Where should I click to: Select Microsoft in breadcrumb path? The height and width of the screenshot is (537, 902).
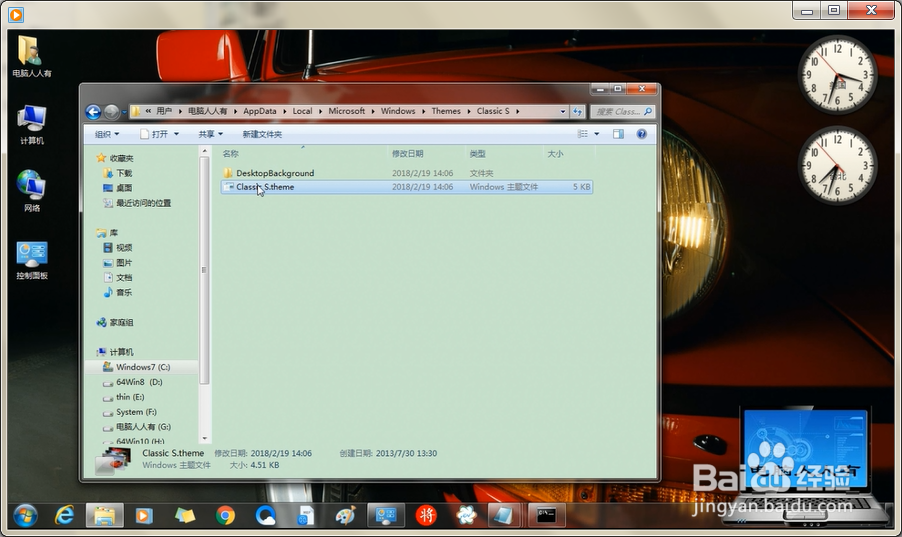point(346,111)
